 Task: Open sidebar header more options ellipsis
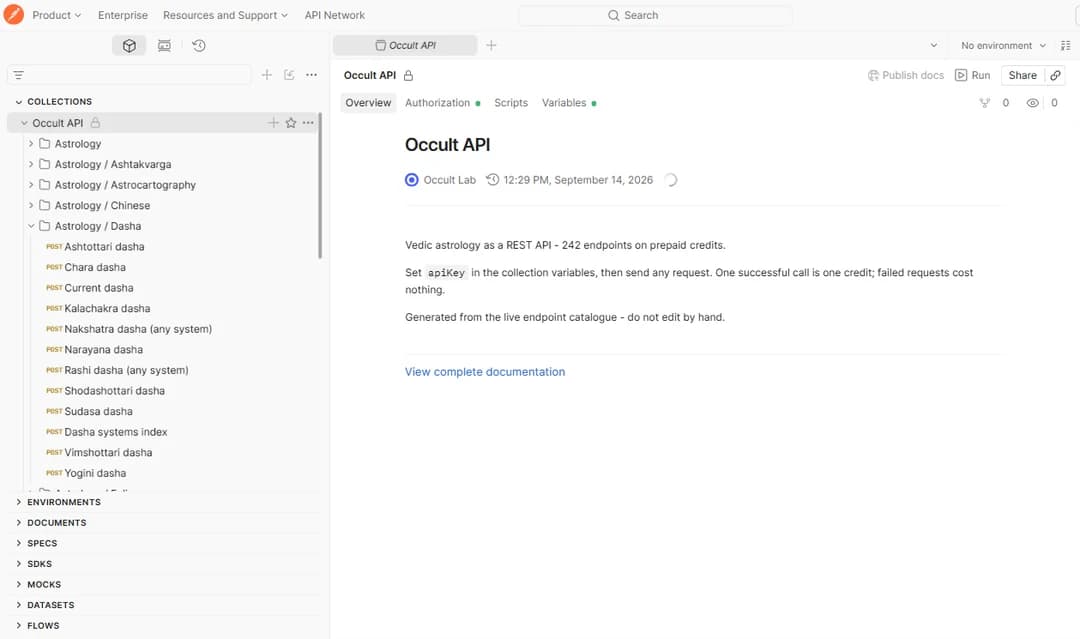point(311,74)
